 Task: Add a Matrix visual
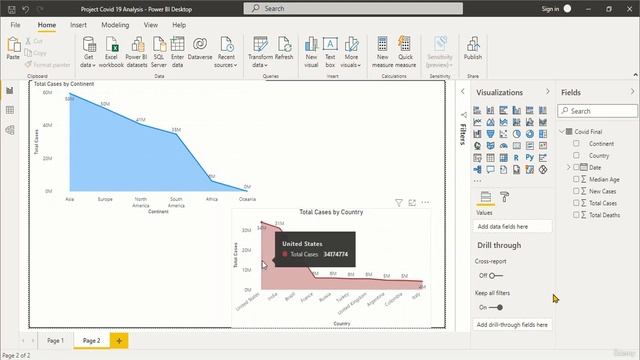click(503, 158)
